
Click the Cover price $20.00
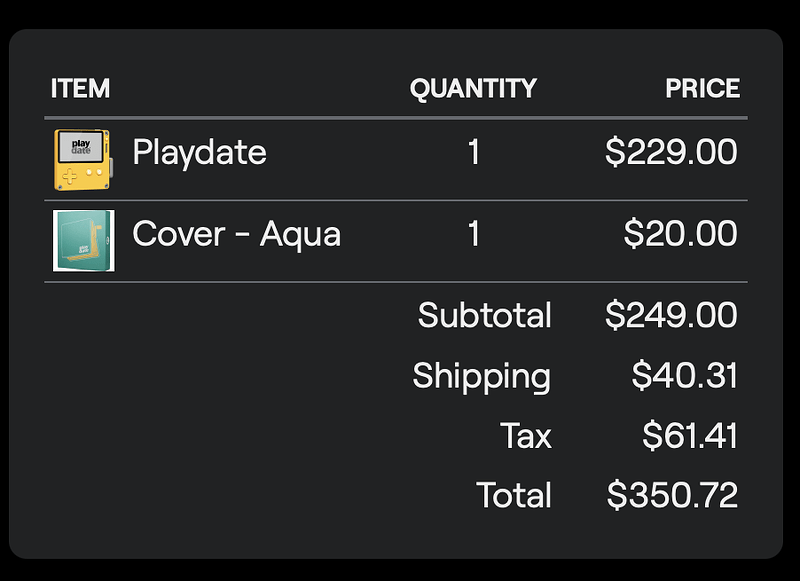click(x=680, y=234)
